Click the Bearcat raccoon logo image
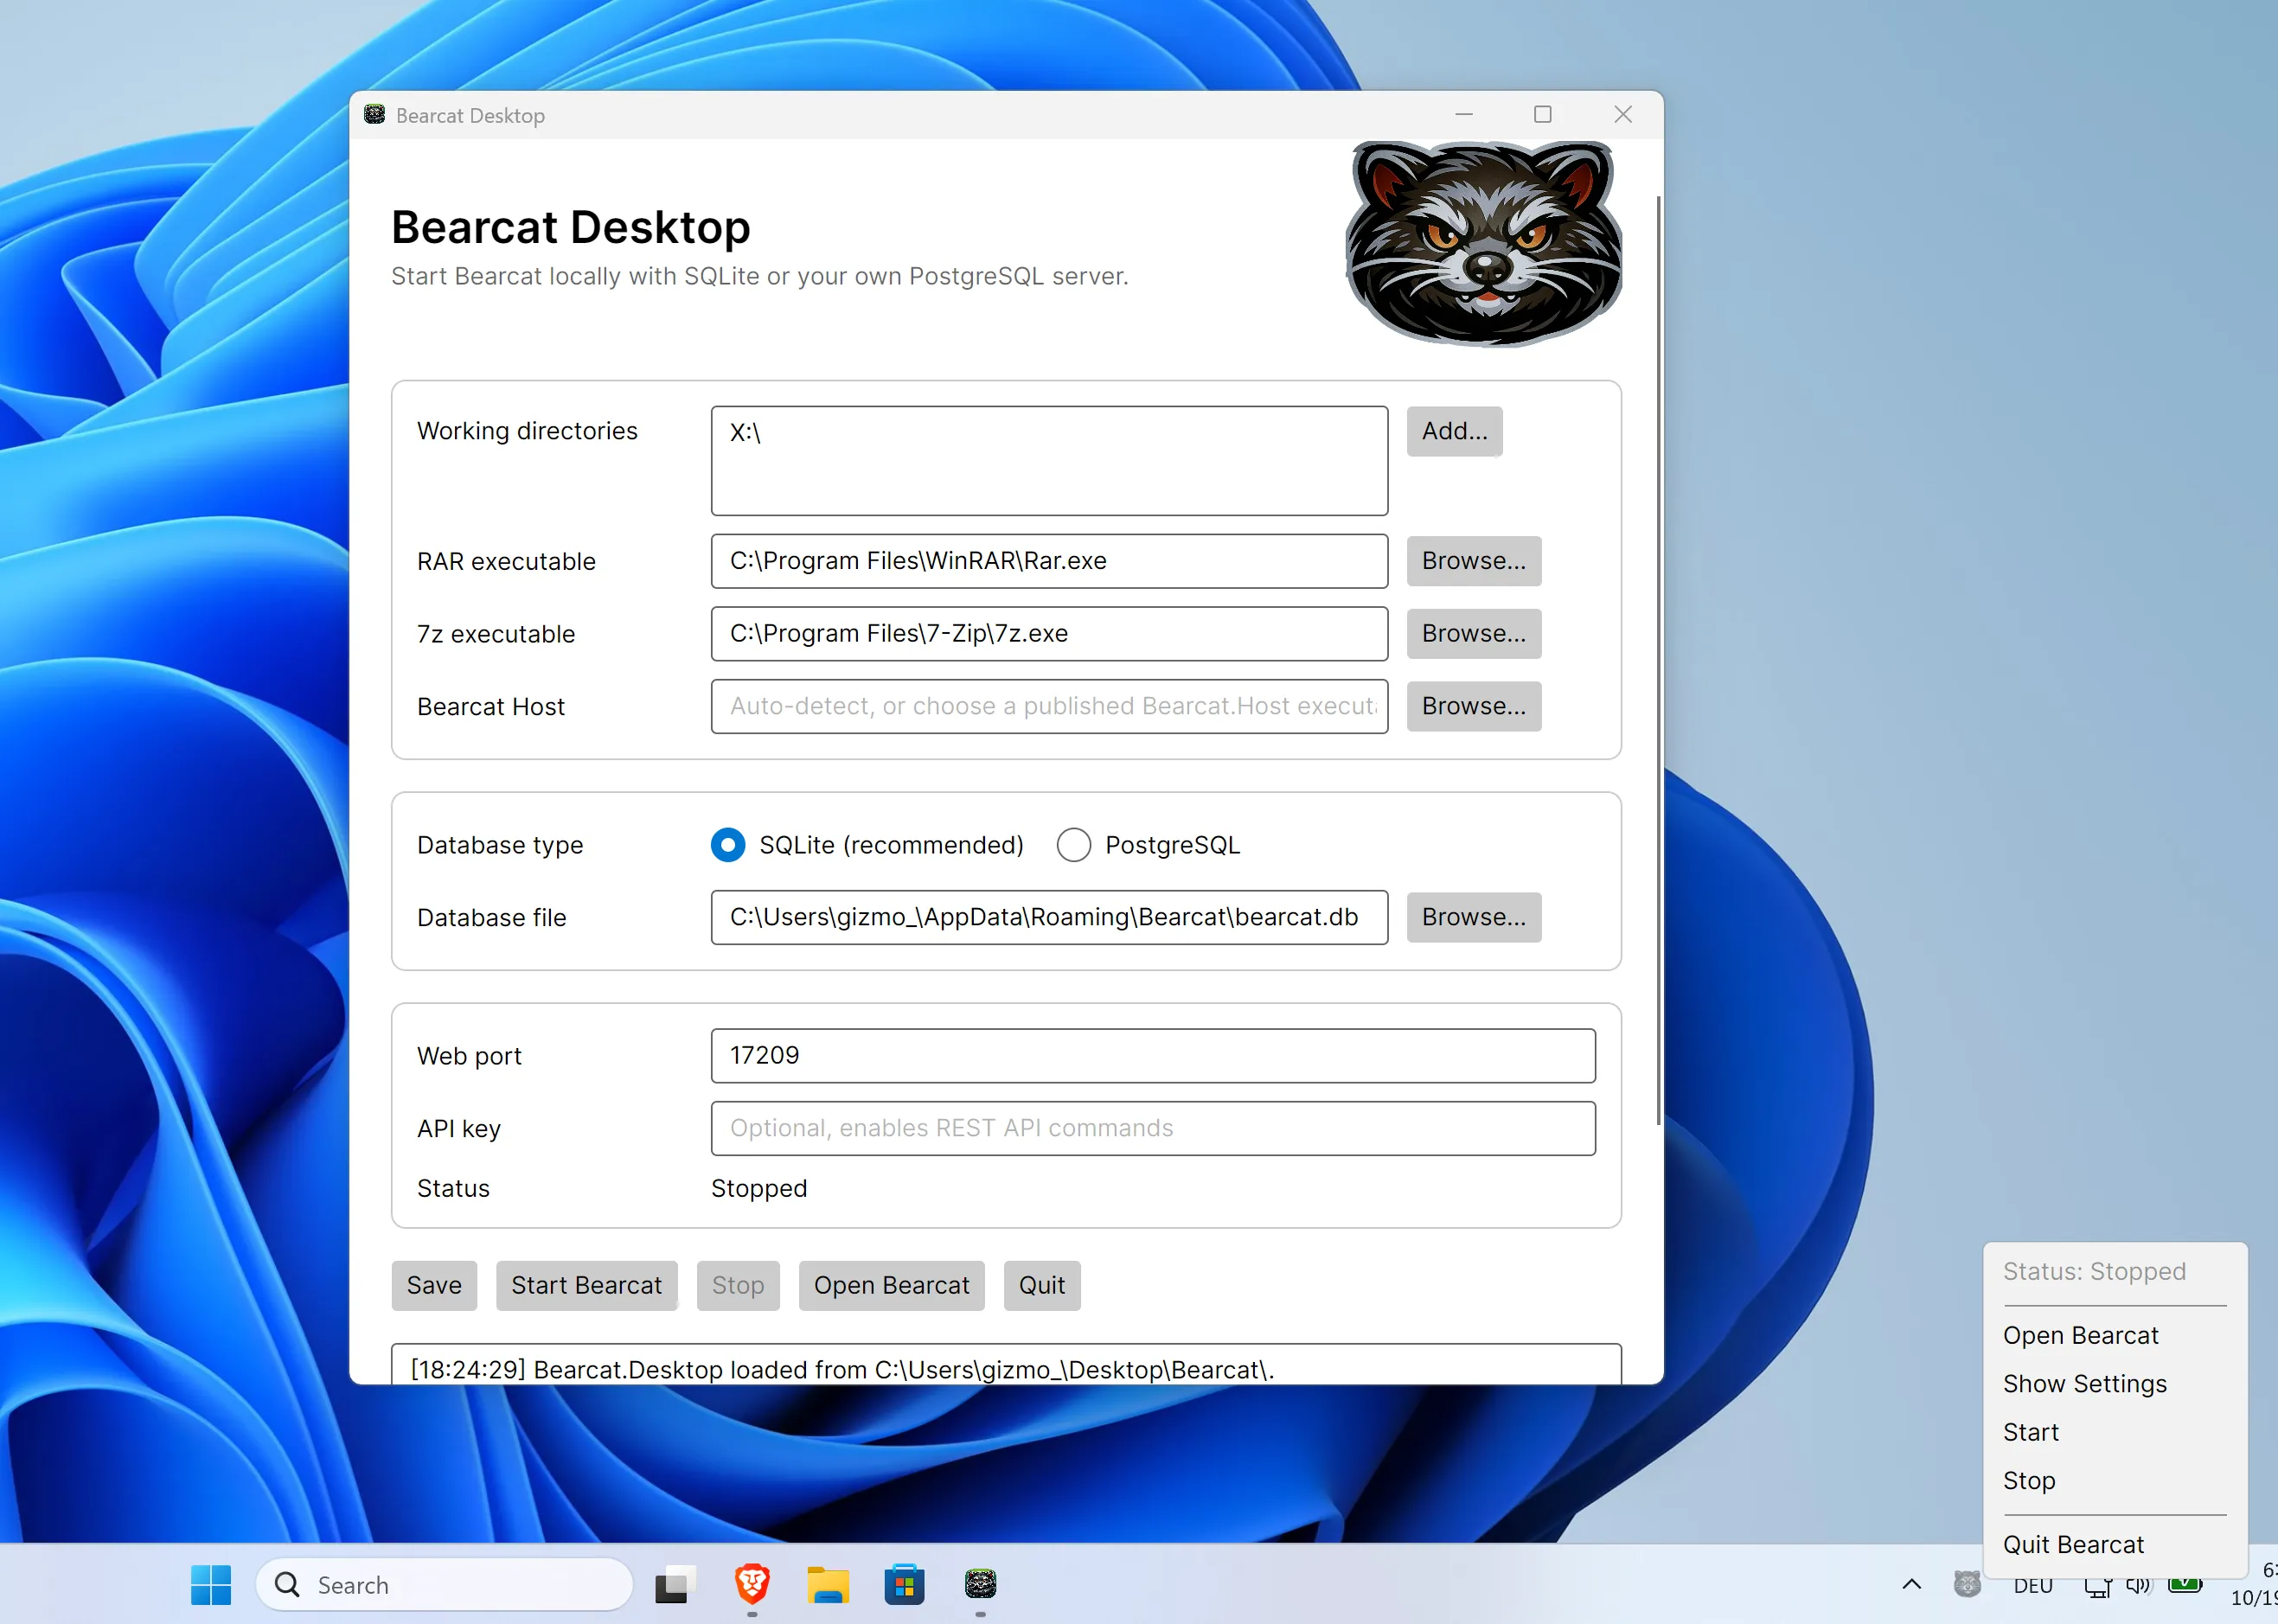 (1484, 243)
